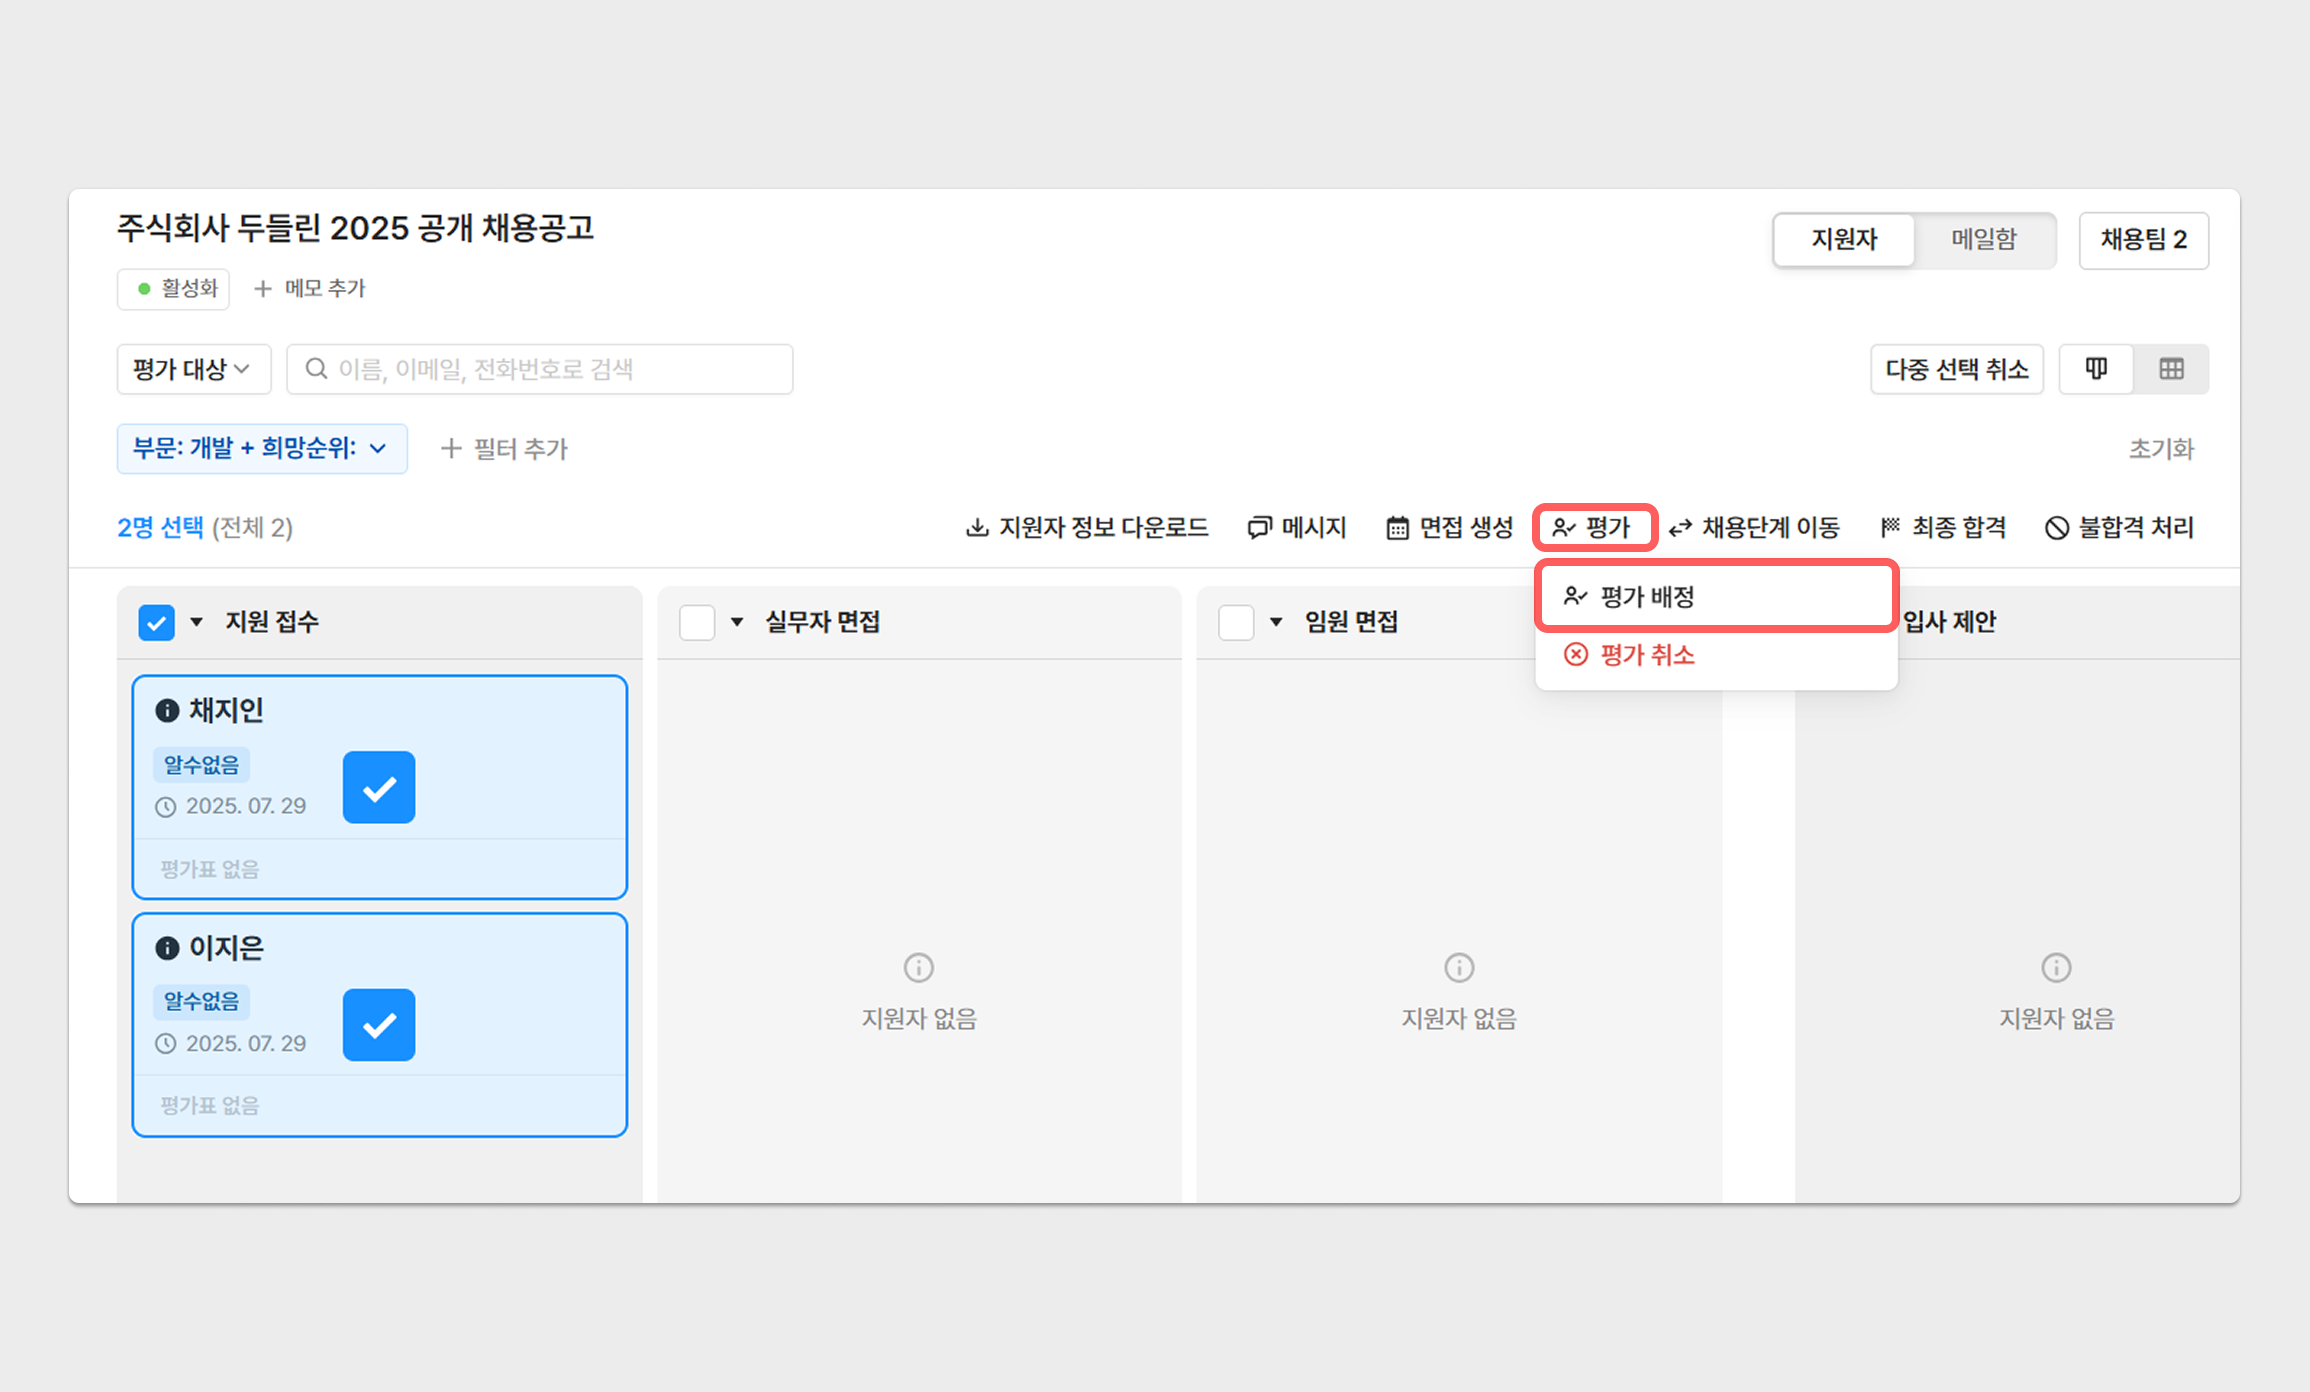Uncheck the 지원 접수 column checkbox
Image resolution: width=2310 pixels, height=1392 pixels.
(x=157, y=622)
